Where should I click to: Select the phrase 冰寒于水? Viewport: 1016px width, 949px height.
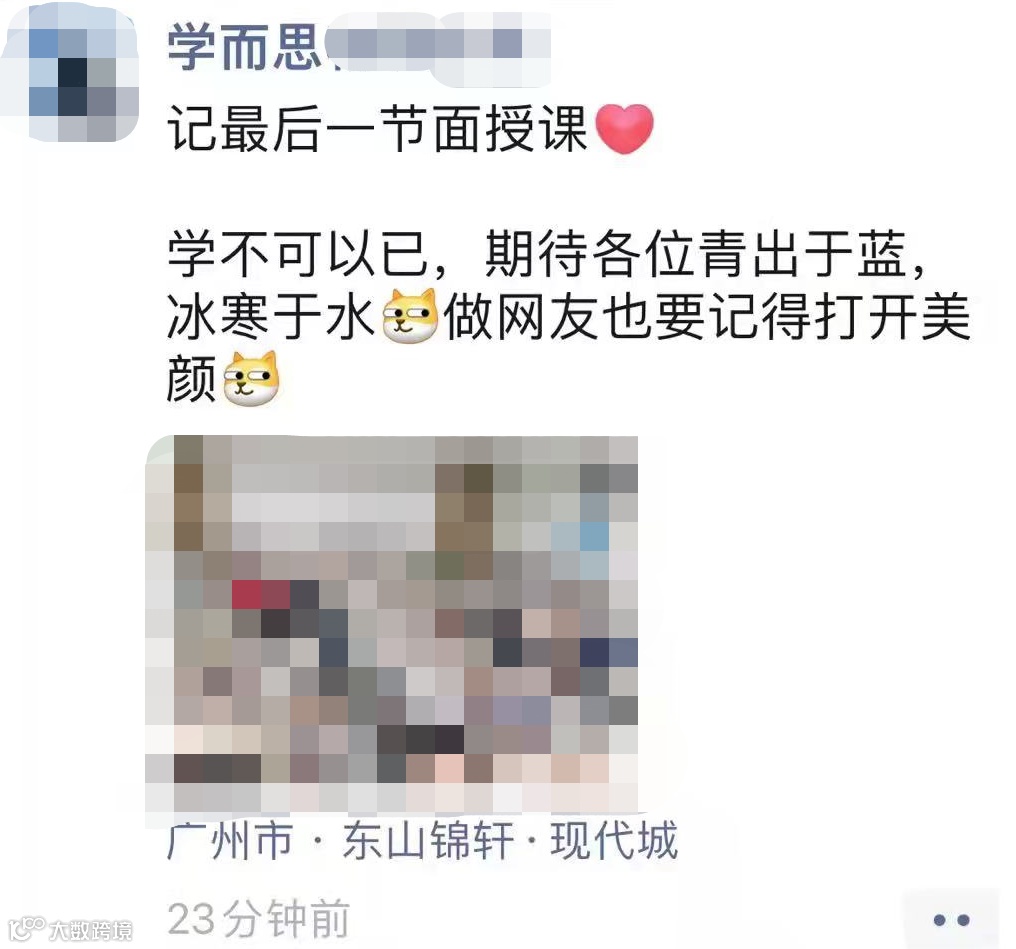tap(271, 316)
